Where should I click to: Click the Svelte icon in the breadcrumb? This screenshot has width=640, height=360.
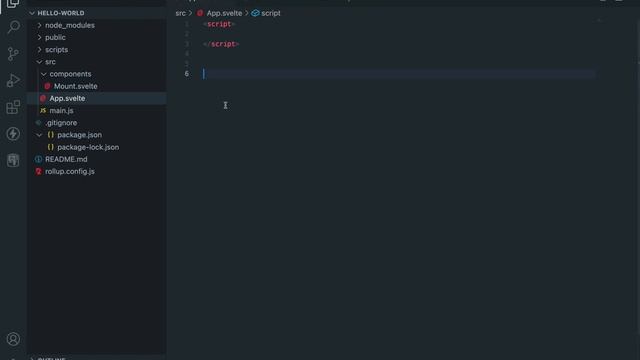pos(200,13)
